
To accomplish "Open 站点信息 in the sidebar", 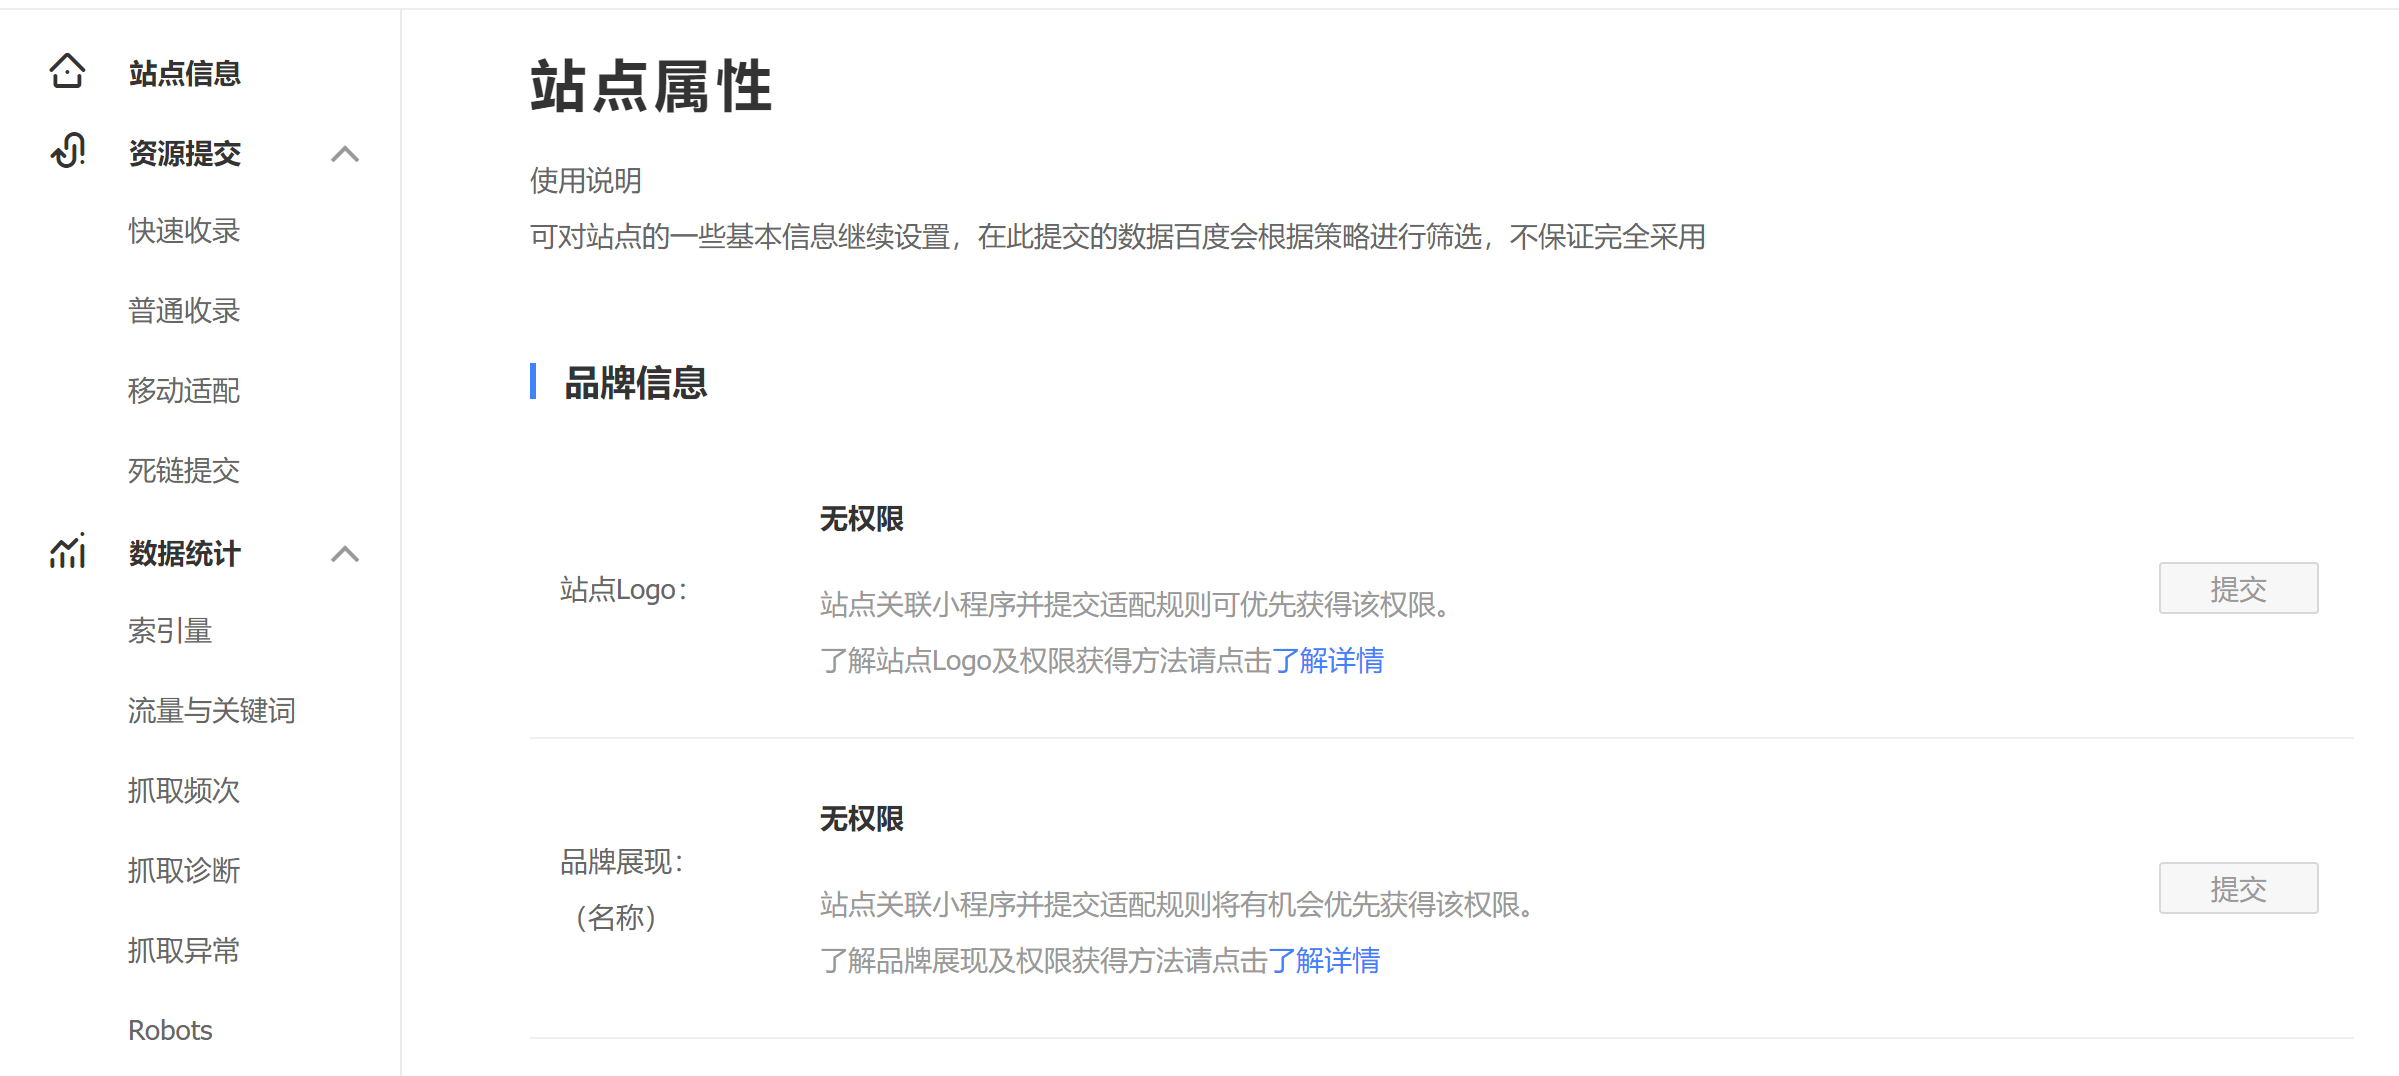I will [184, 73].
